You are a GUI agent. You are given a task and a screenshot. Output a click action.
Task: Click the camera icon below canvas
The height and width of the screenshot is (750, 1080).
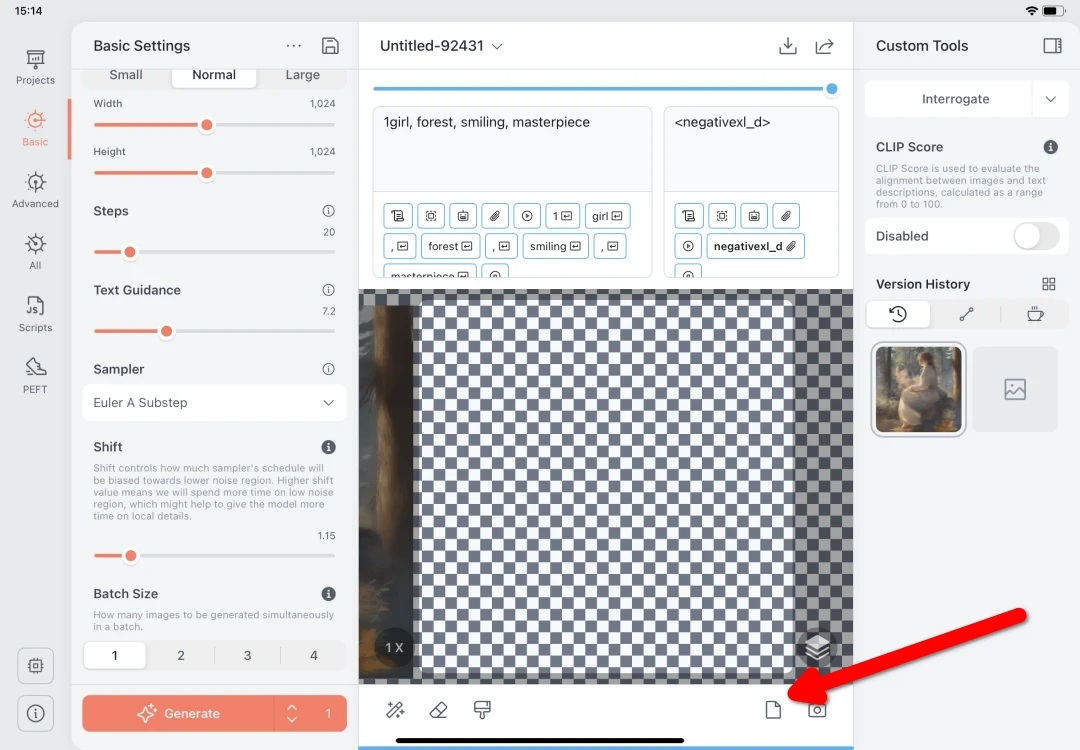(817, 710)
